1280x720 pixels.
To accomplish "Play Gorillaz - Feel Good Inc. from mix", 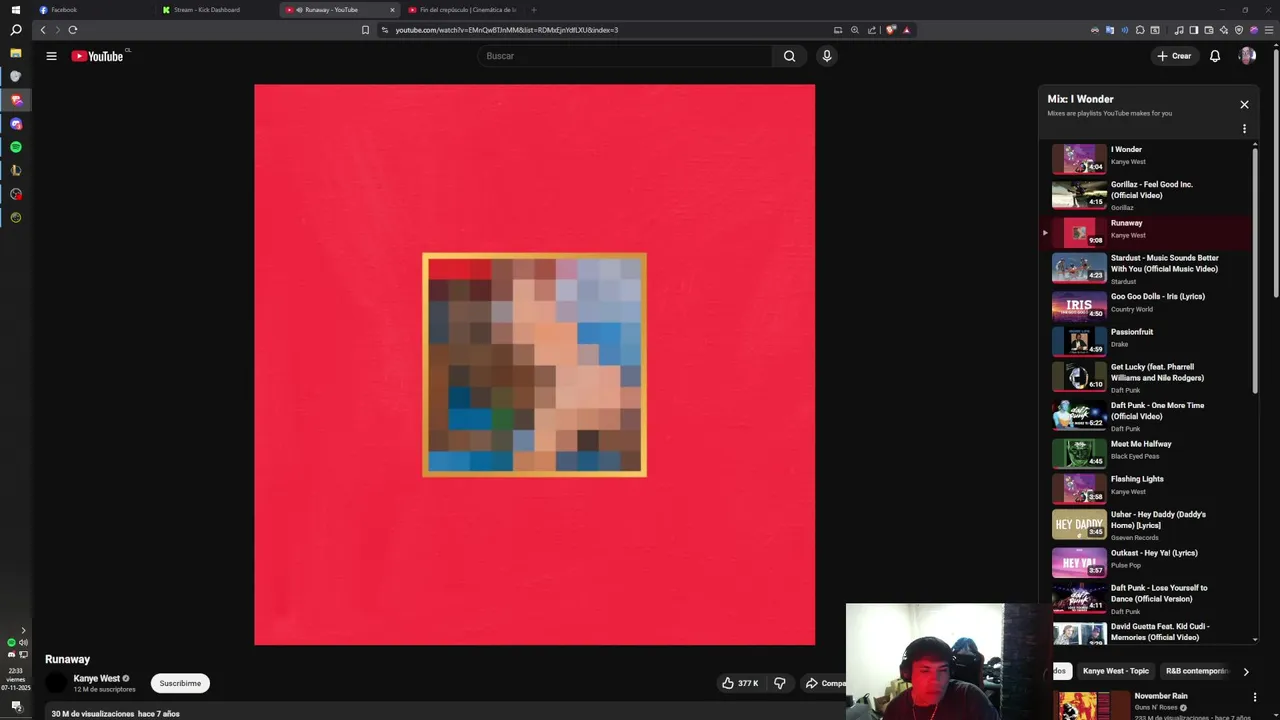I will 1145,194.
